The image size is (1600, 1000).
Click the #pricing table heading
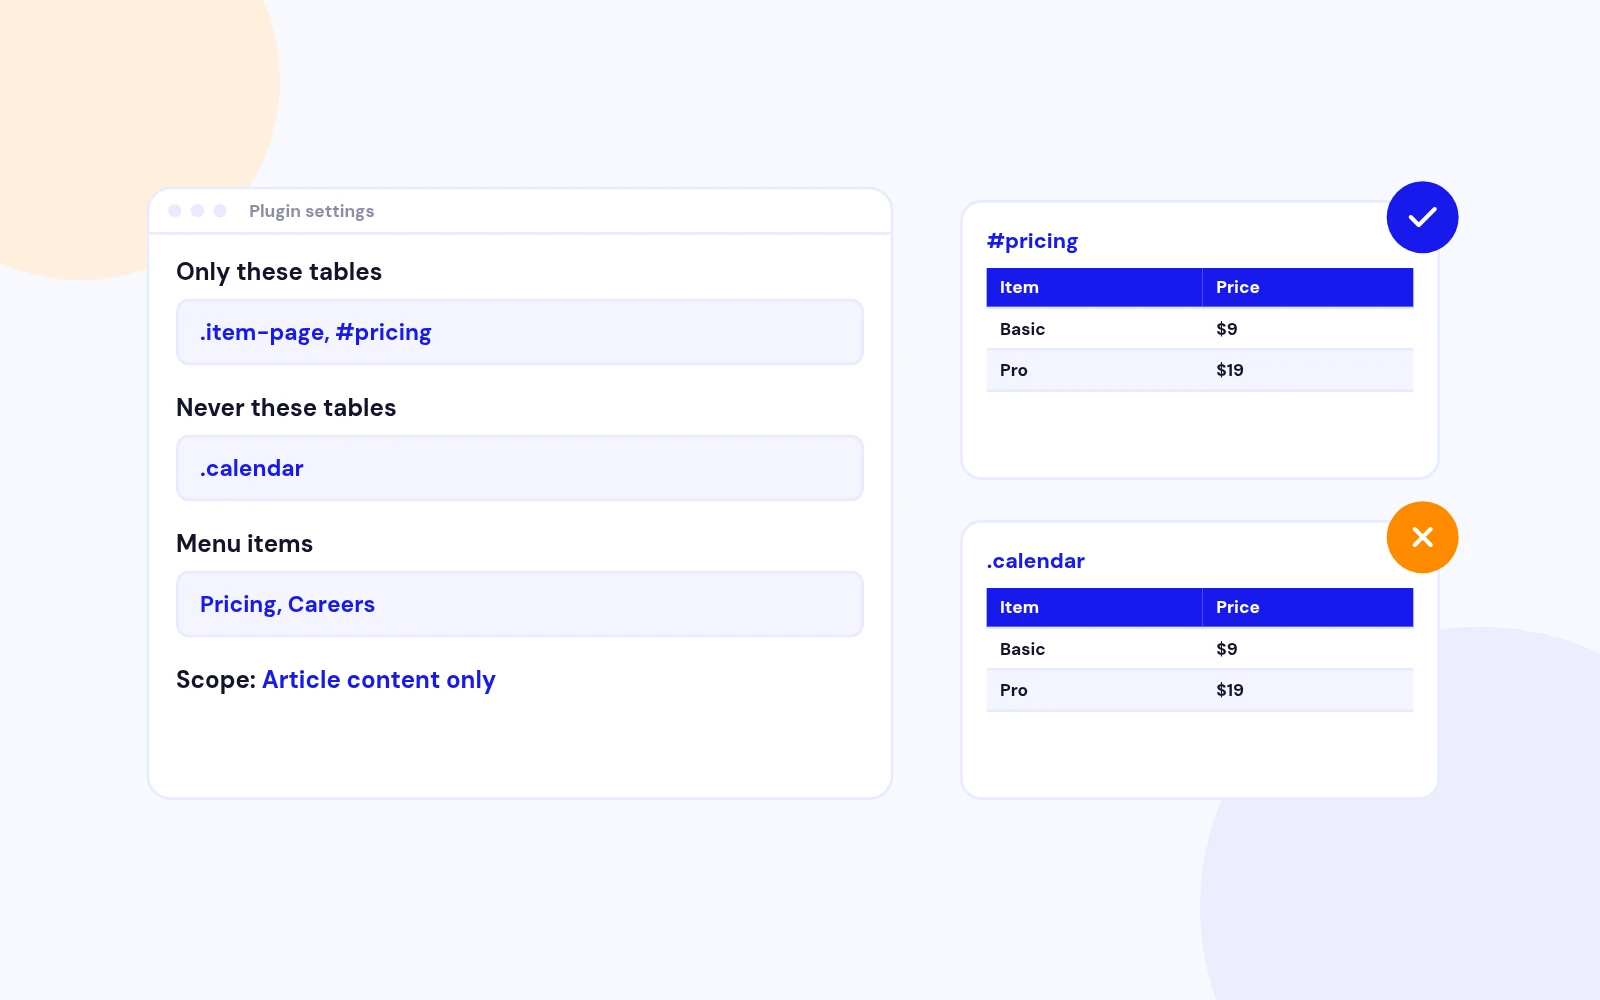tap(1032, 241)
